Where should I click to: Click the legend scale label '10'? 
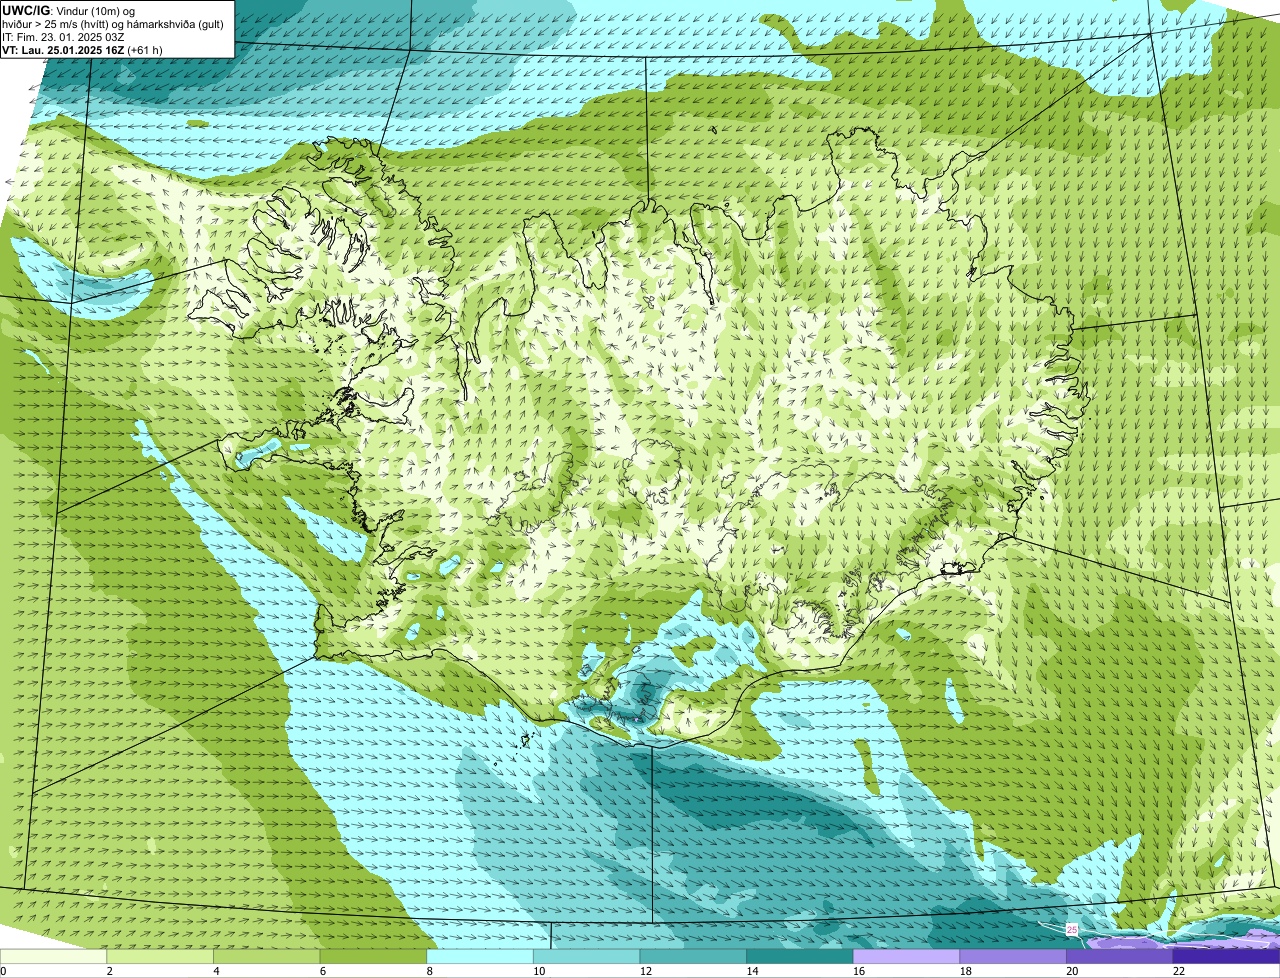click(539, 971)
